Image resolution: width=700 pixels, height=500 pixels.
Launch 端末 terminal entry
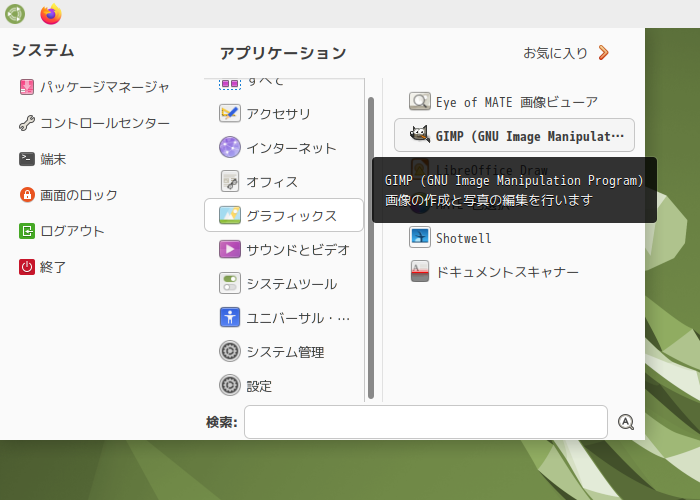pyautogui.click(x=42, y=159)
